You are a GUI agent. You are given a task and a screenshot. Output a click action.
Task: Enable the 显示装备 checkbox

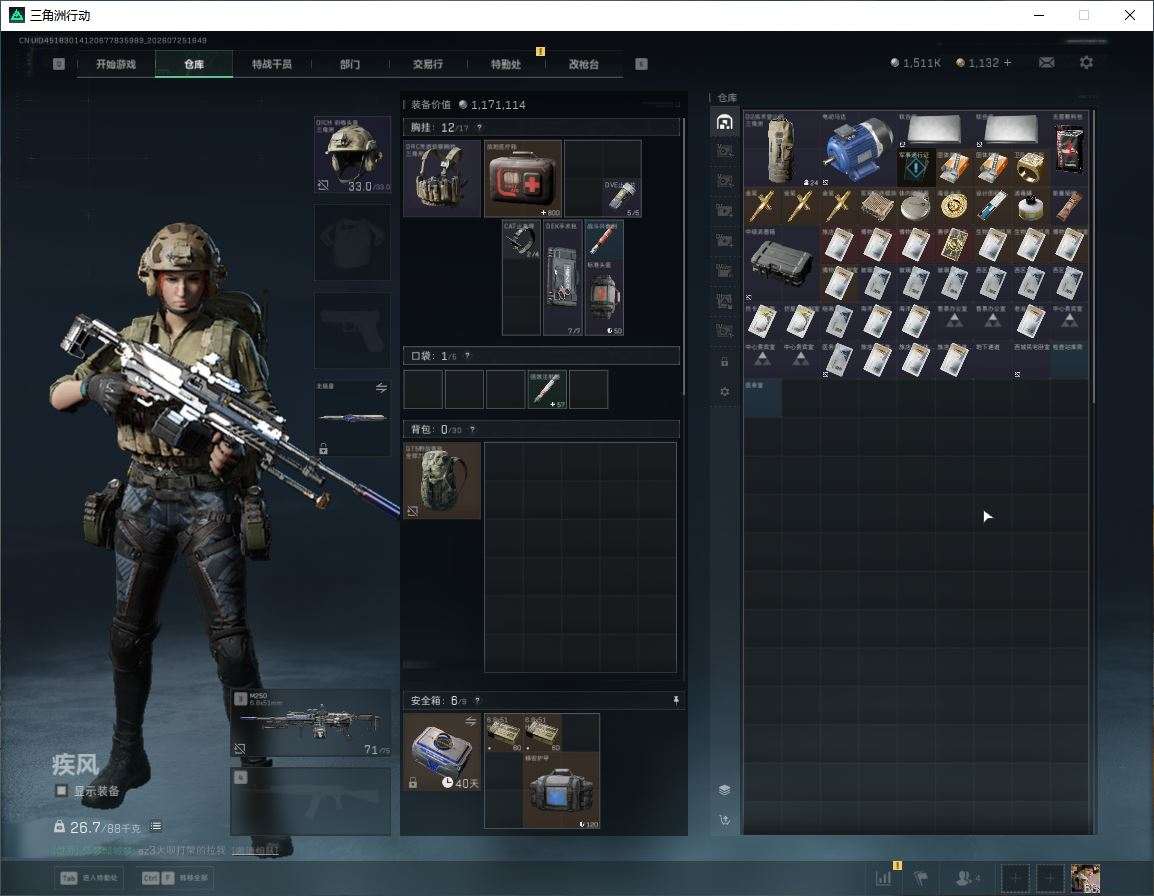pos(62,791)
